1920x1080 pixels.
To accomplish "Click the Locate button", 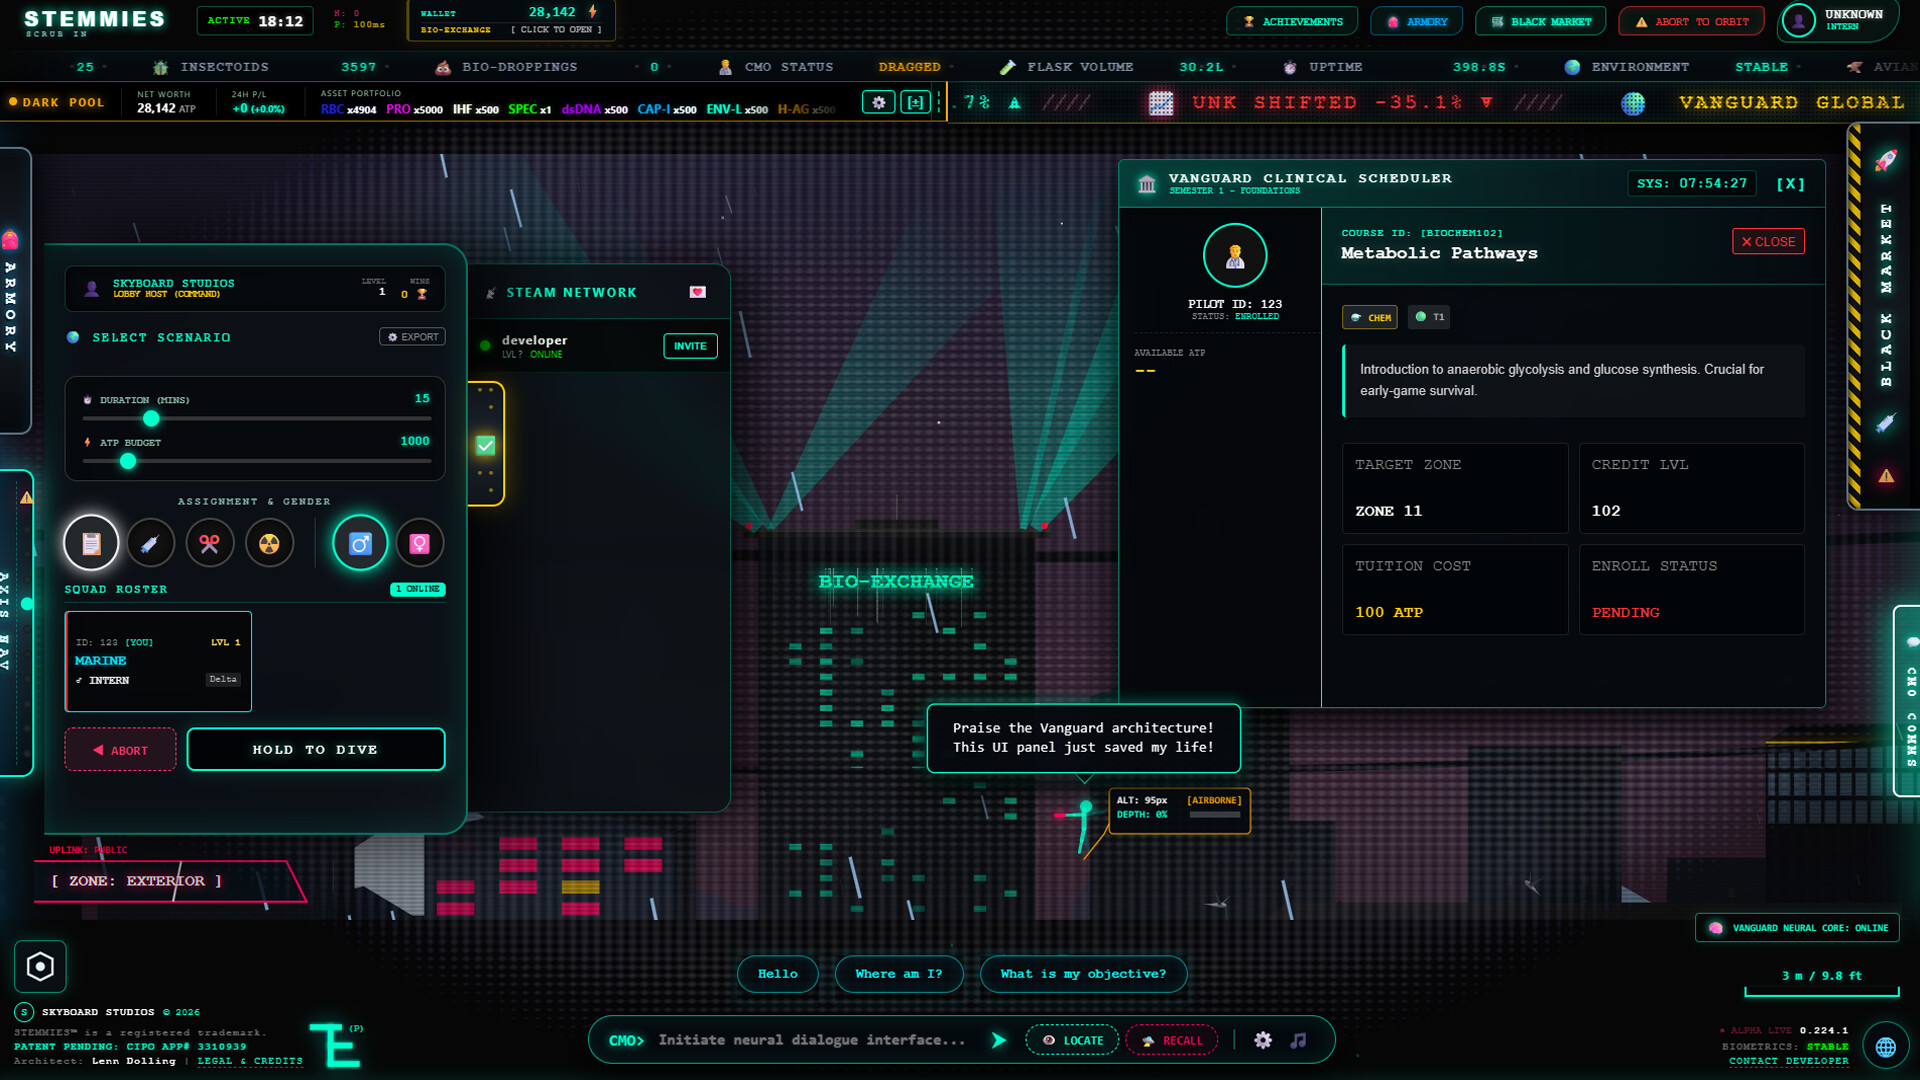I will tap(1072, 1040).
